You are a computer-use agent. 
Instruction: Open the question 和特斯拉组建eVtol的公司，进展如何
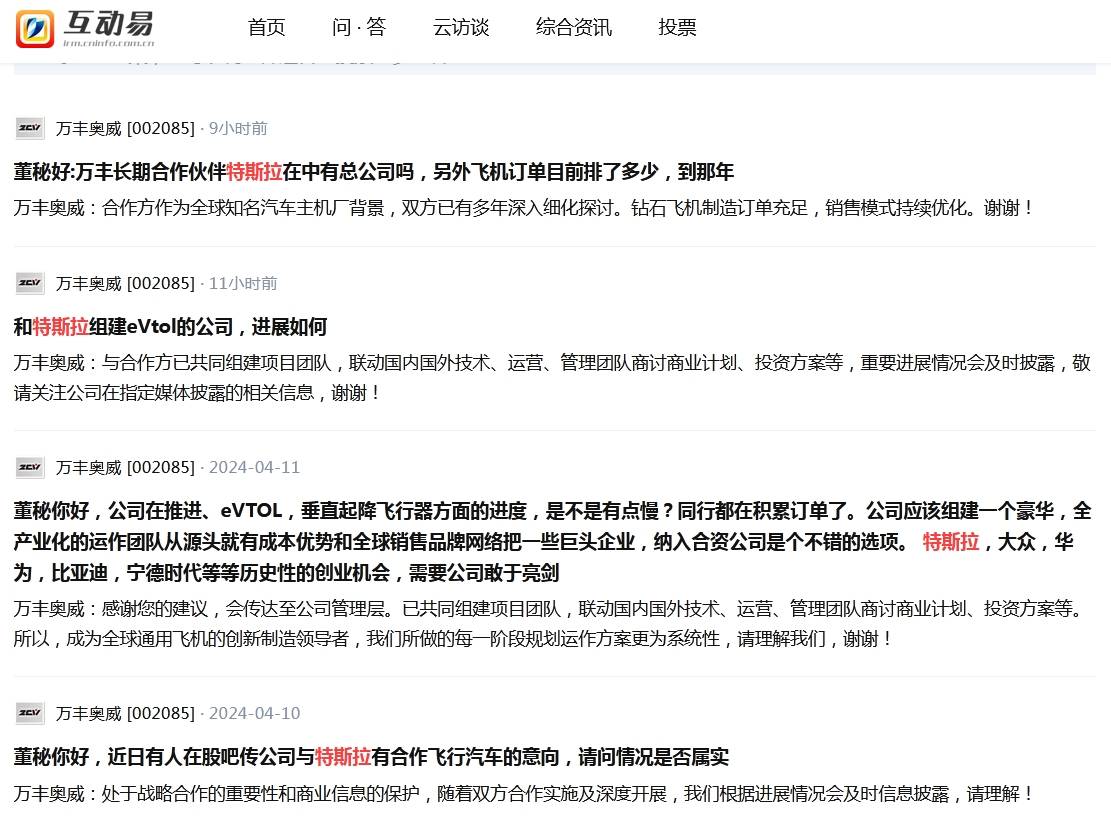click(170, 327)
